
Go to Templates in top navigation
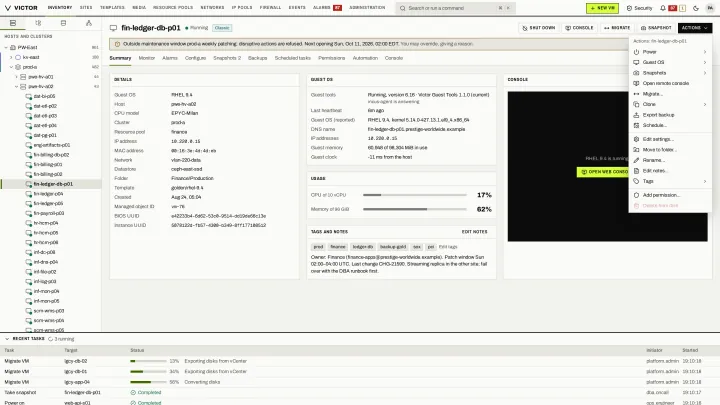coord(112,8)
